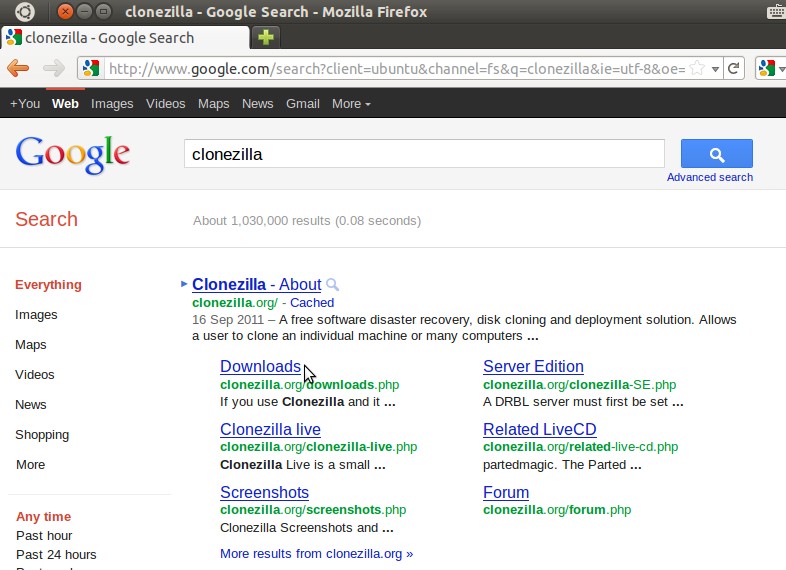Open the Cached link of first result

click(x=312, y=303)
